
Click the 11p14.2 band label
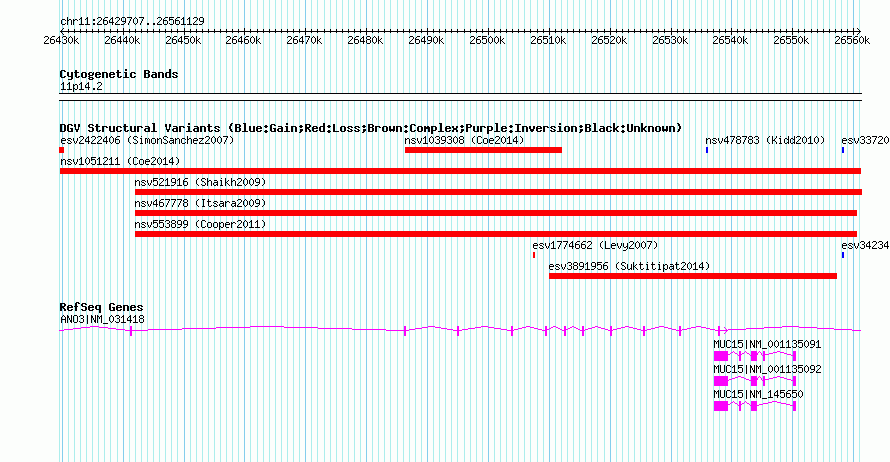click(81, 87)
